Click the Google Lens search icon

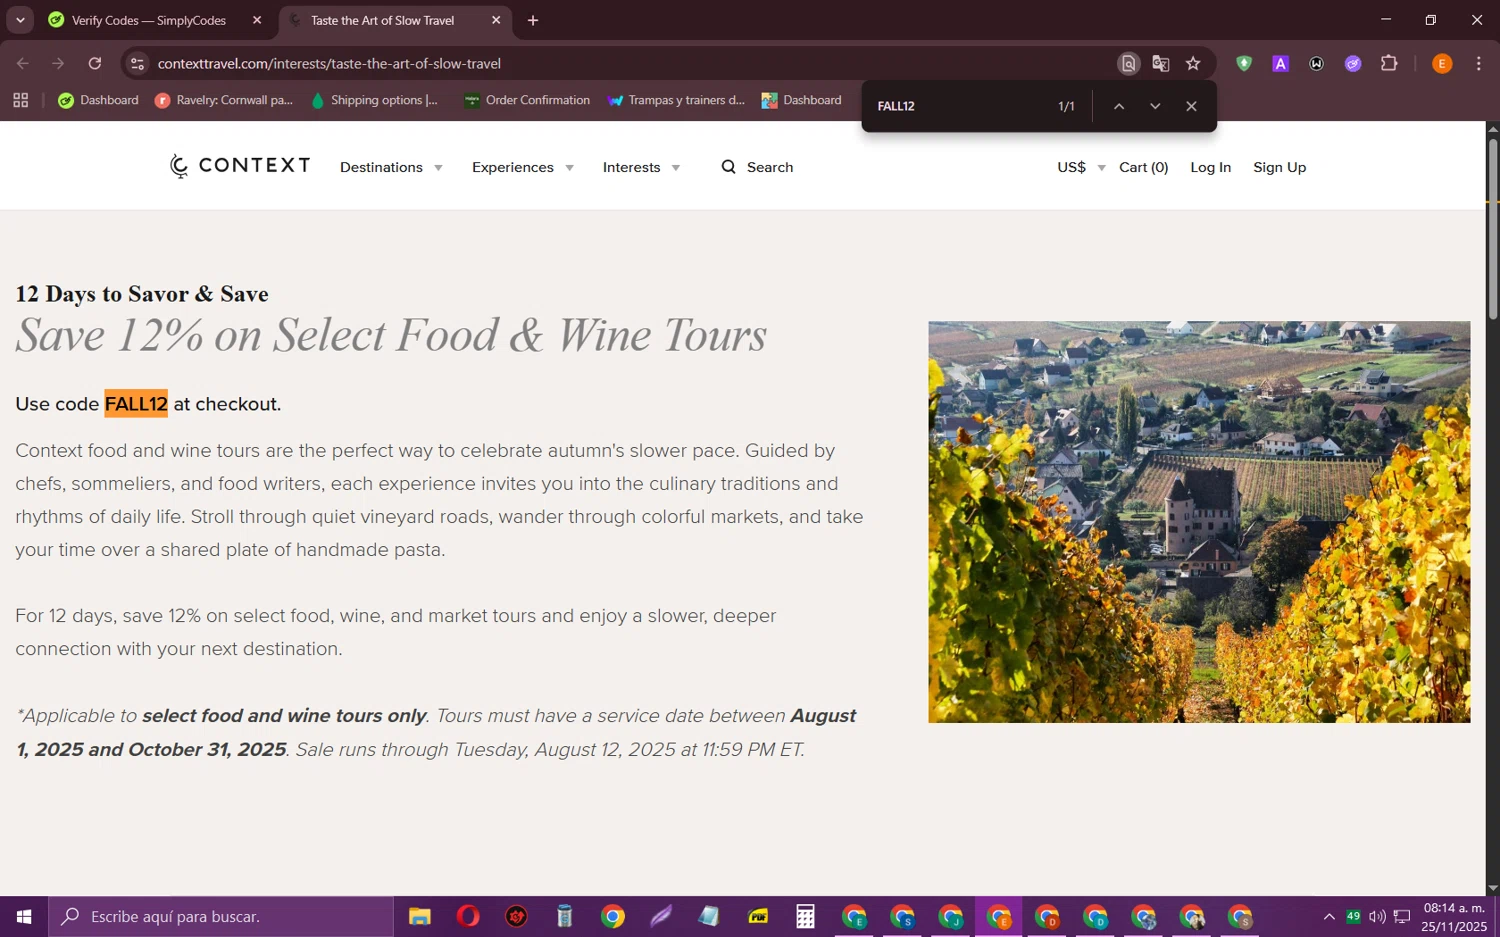(x=1128, y=63)
